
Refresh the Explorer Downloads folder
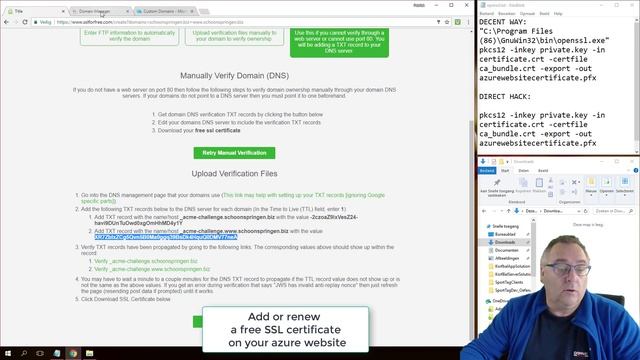[586, 211]
